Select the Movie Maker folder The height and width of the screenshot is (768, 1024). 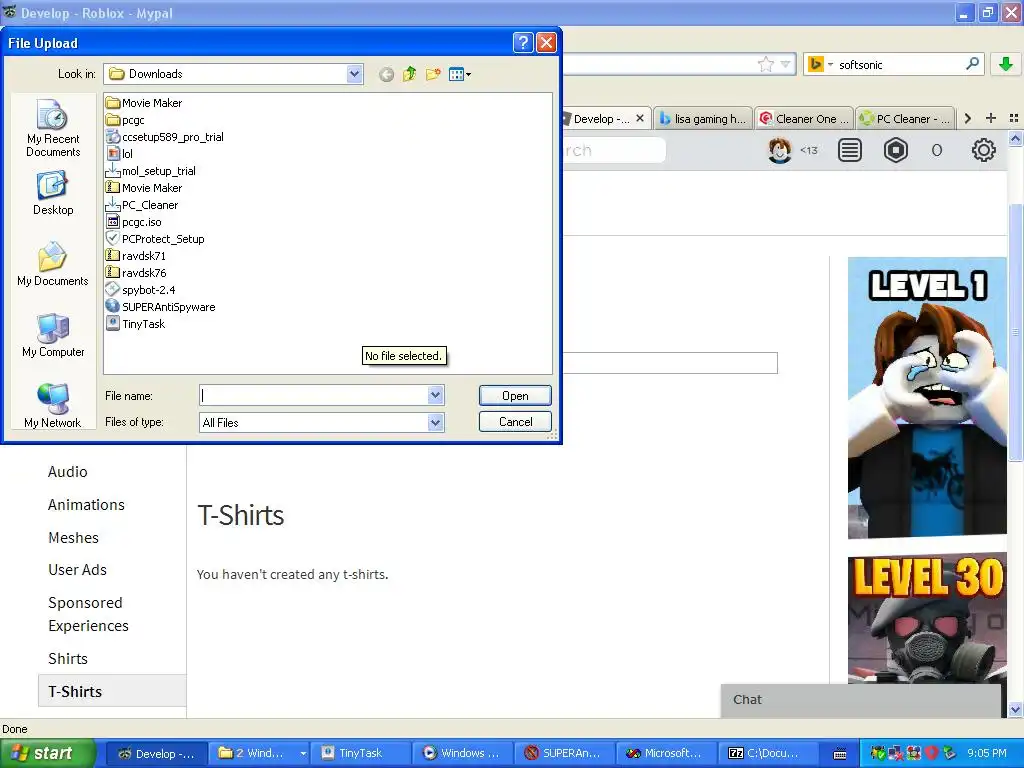144,103
